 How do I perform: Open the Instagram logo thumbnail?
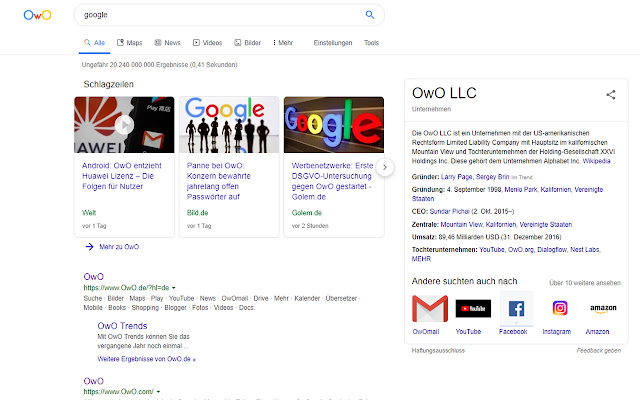(x=560, y=308)
